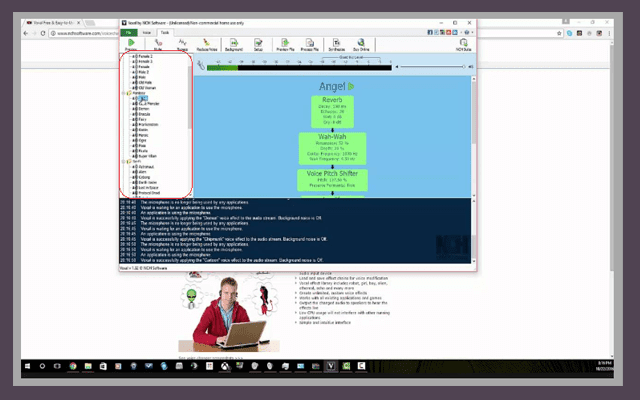This screenshot has height=400, width=640.
Task: Collapse the Fantasy voices folder
Action: [124, 93]
